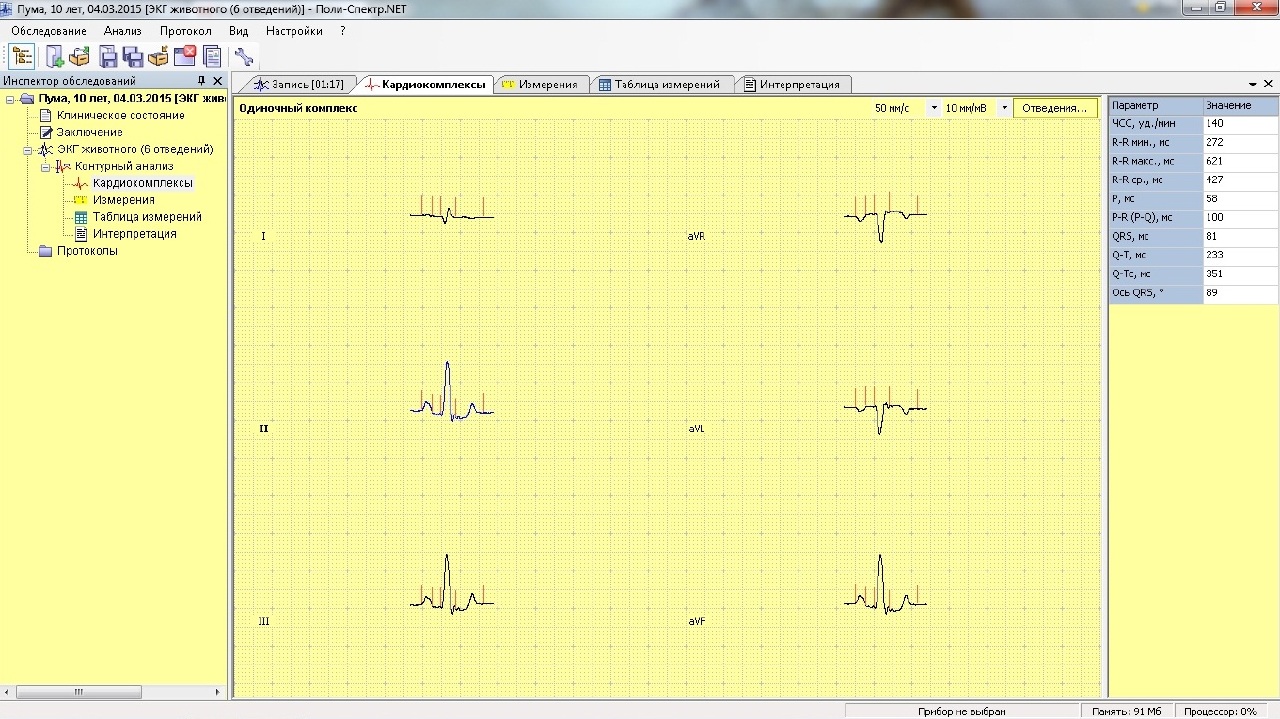This screenshot has height=719, width=1280.
Task: Pin the Инспектор обследований panel
Action: click(x=201, y=81)
